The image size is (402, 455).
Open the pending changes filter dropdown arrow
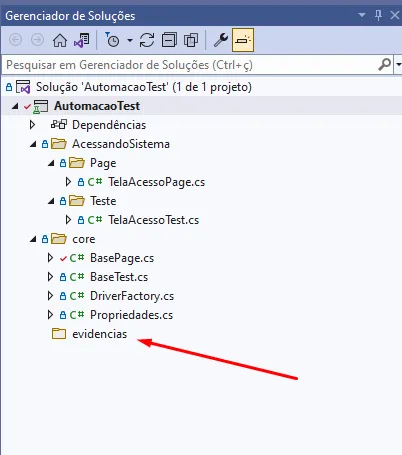click(130, 41)
